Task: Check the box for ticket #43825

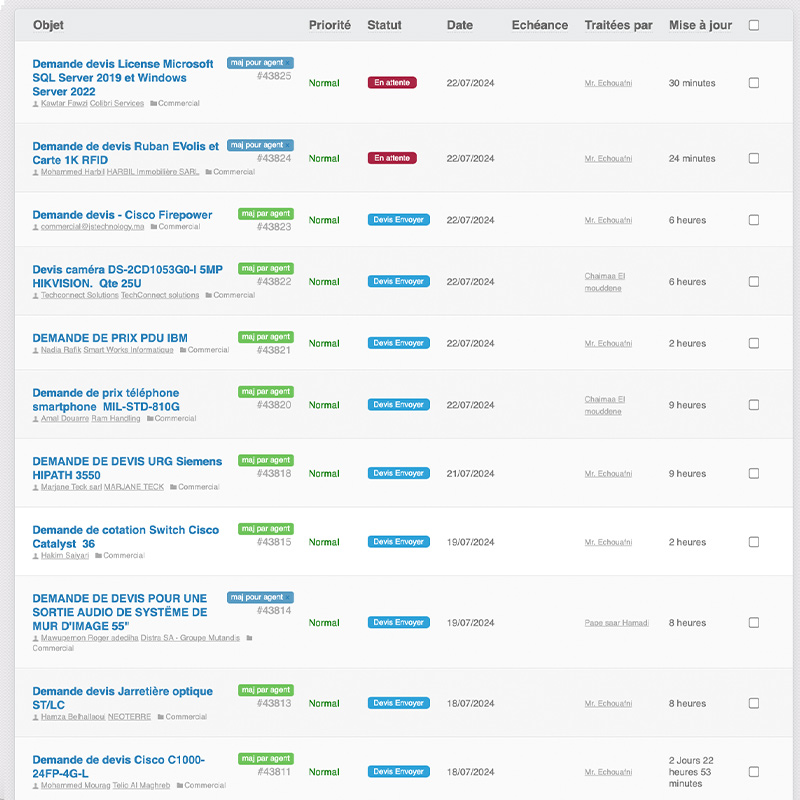Action: click(x=754, y=83)
